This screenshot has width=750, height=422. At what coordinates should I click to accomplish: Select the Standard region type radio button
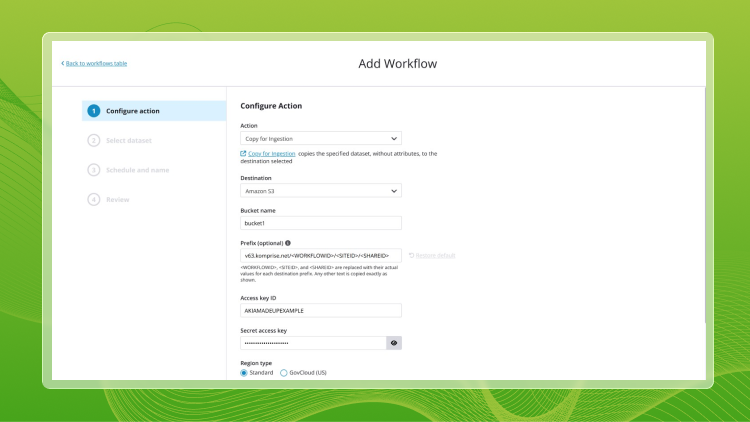[245, 373]
